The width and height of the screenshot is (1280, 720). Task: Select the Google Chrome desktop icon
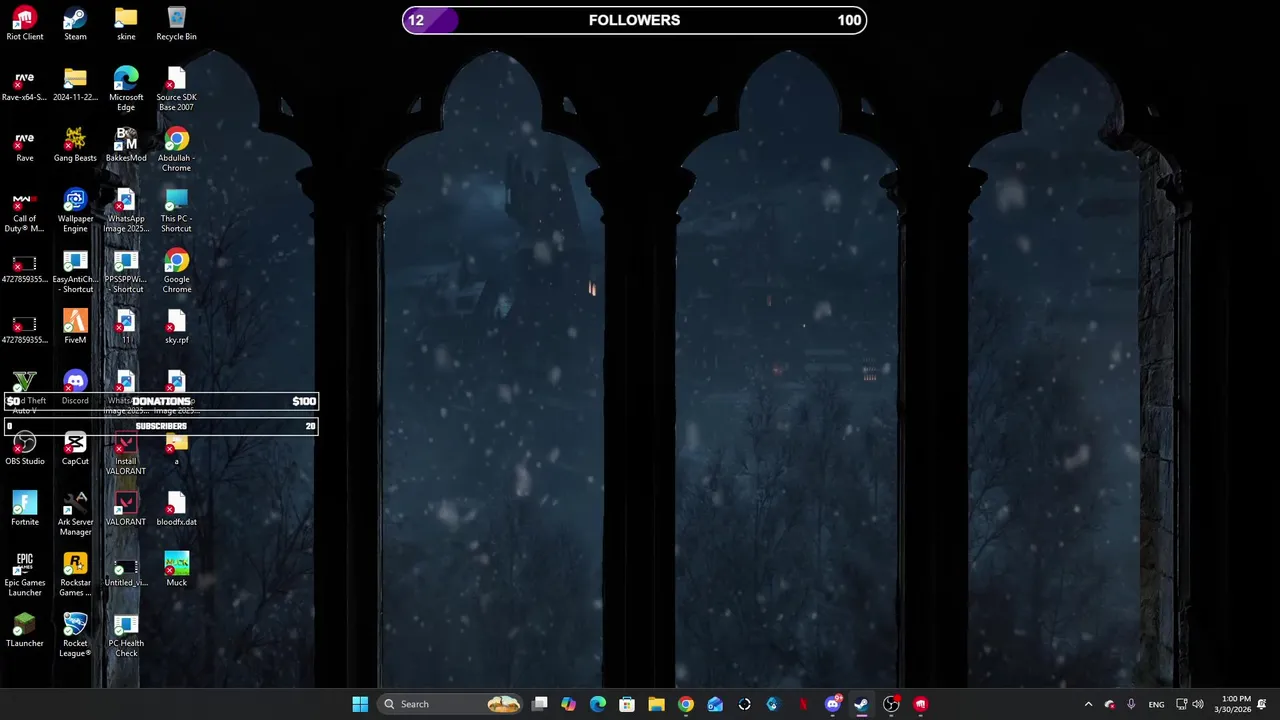[x=176, y=272]
